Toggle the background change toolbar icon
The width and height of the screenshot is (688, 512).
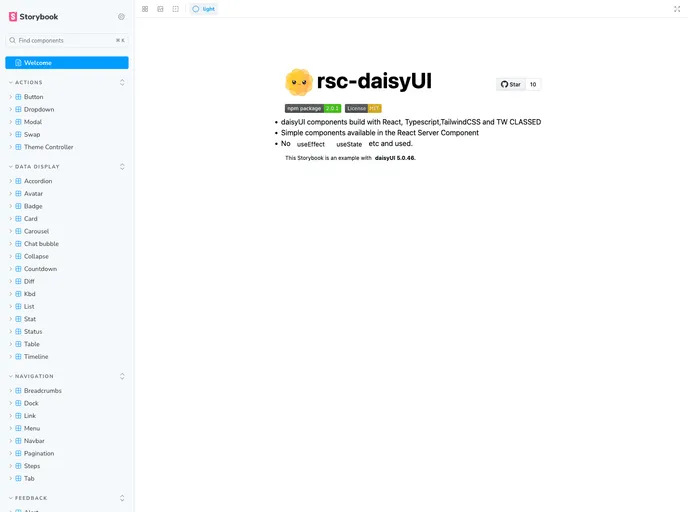click(x=161, y=9)
